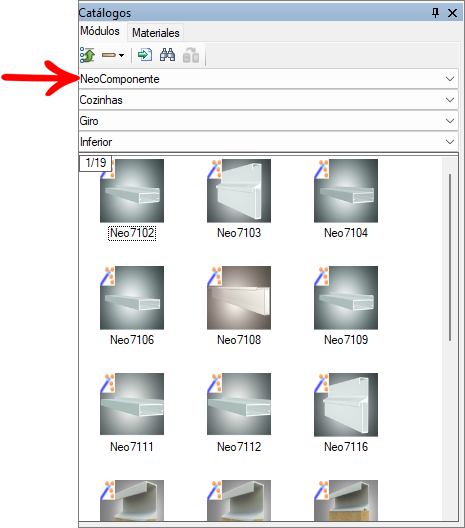Select the Neo7111 module thumbnail

[132, 404]
